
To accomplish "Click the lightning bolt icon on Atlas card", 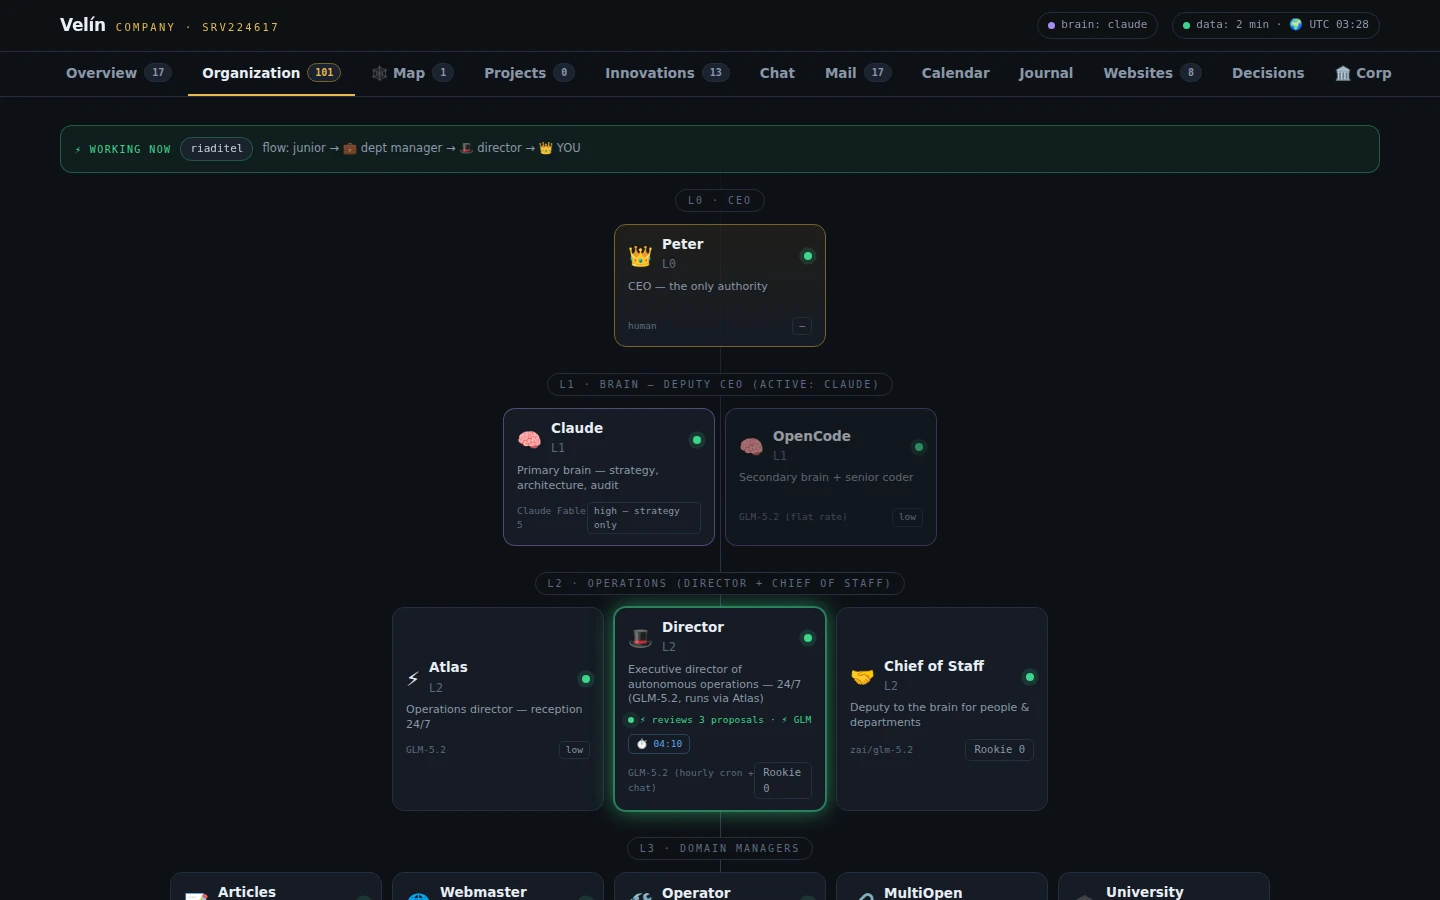I will [x=413, y=678].
